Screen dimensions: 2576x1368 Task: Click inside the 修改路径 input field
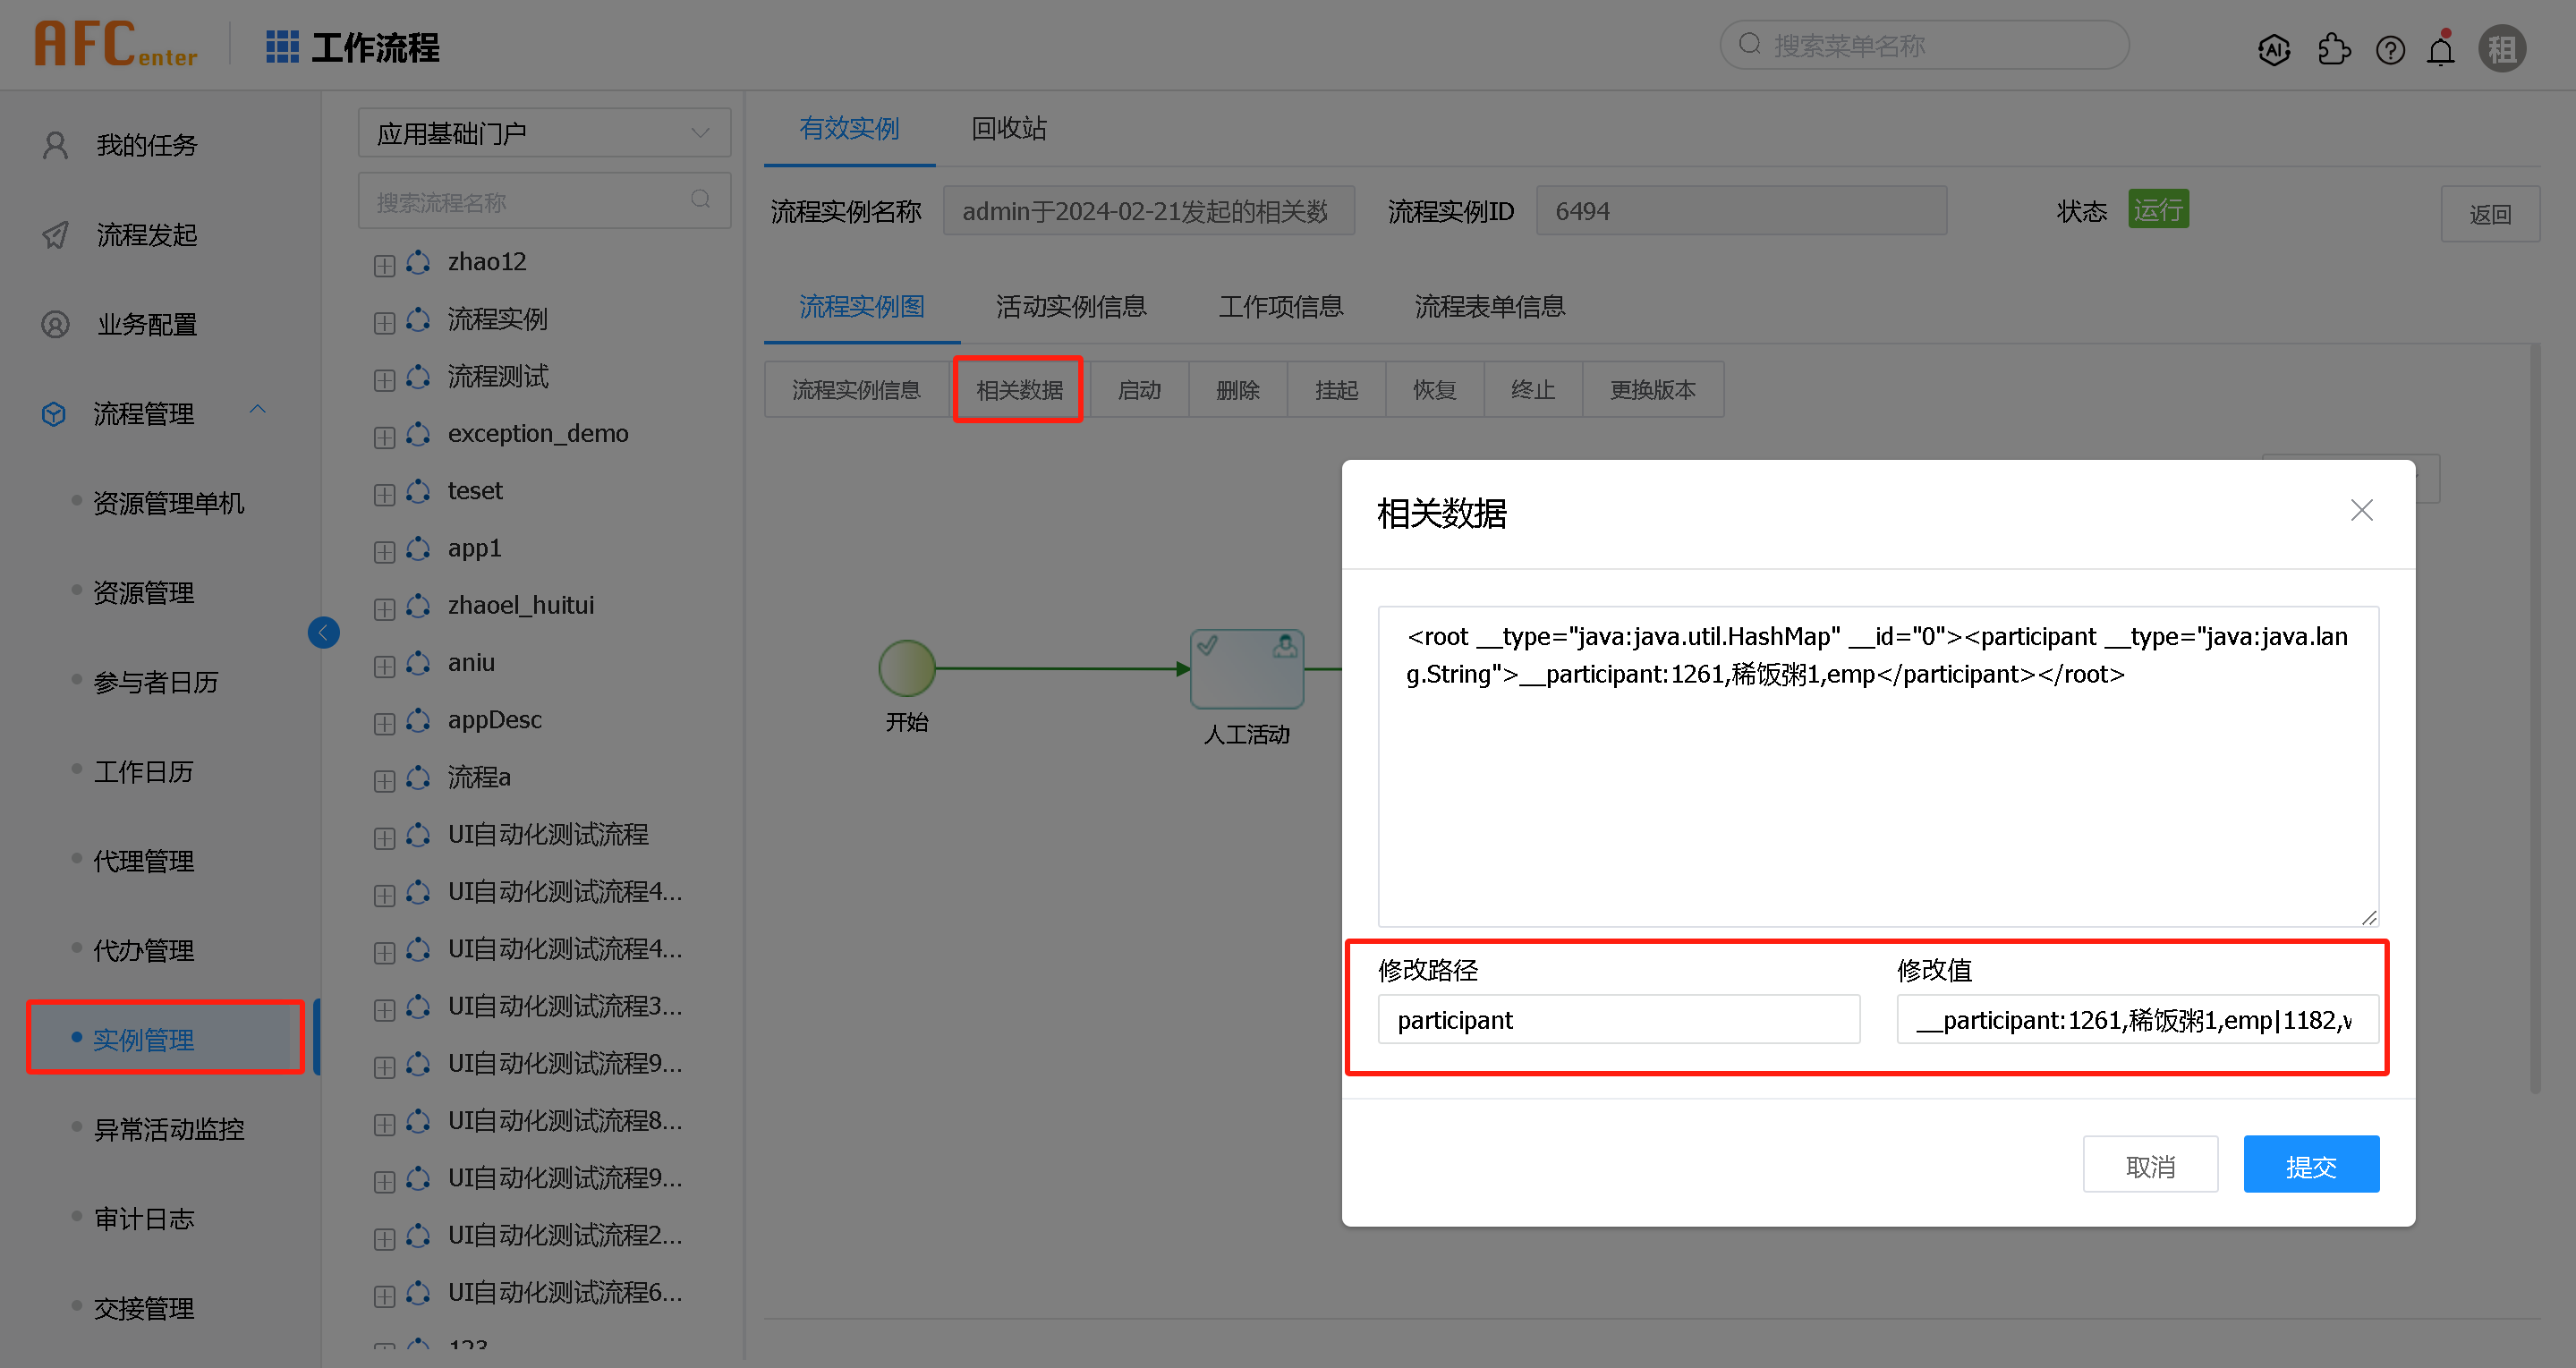point(1617,1019)
